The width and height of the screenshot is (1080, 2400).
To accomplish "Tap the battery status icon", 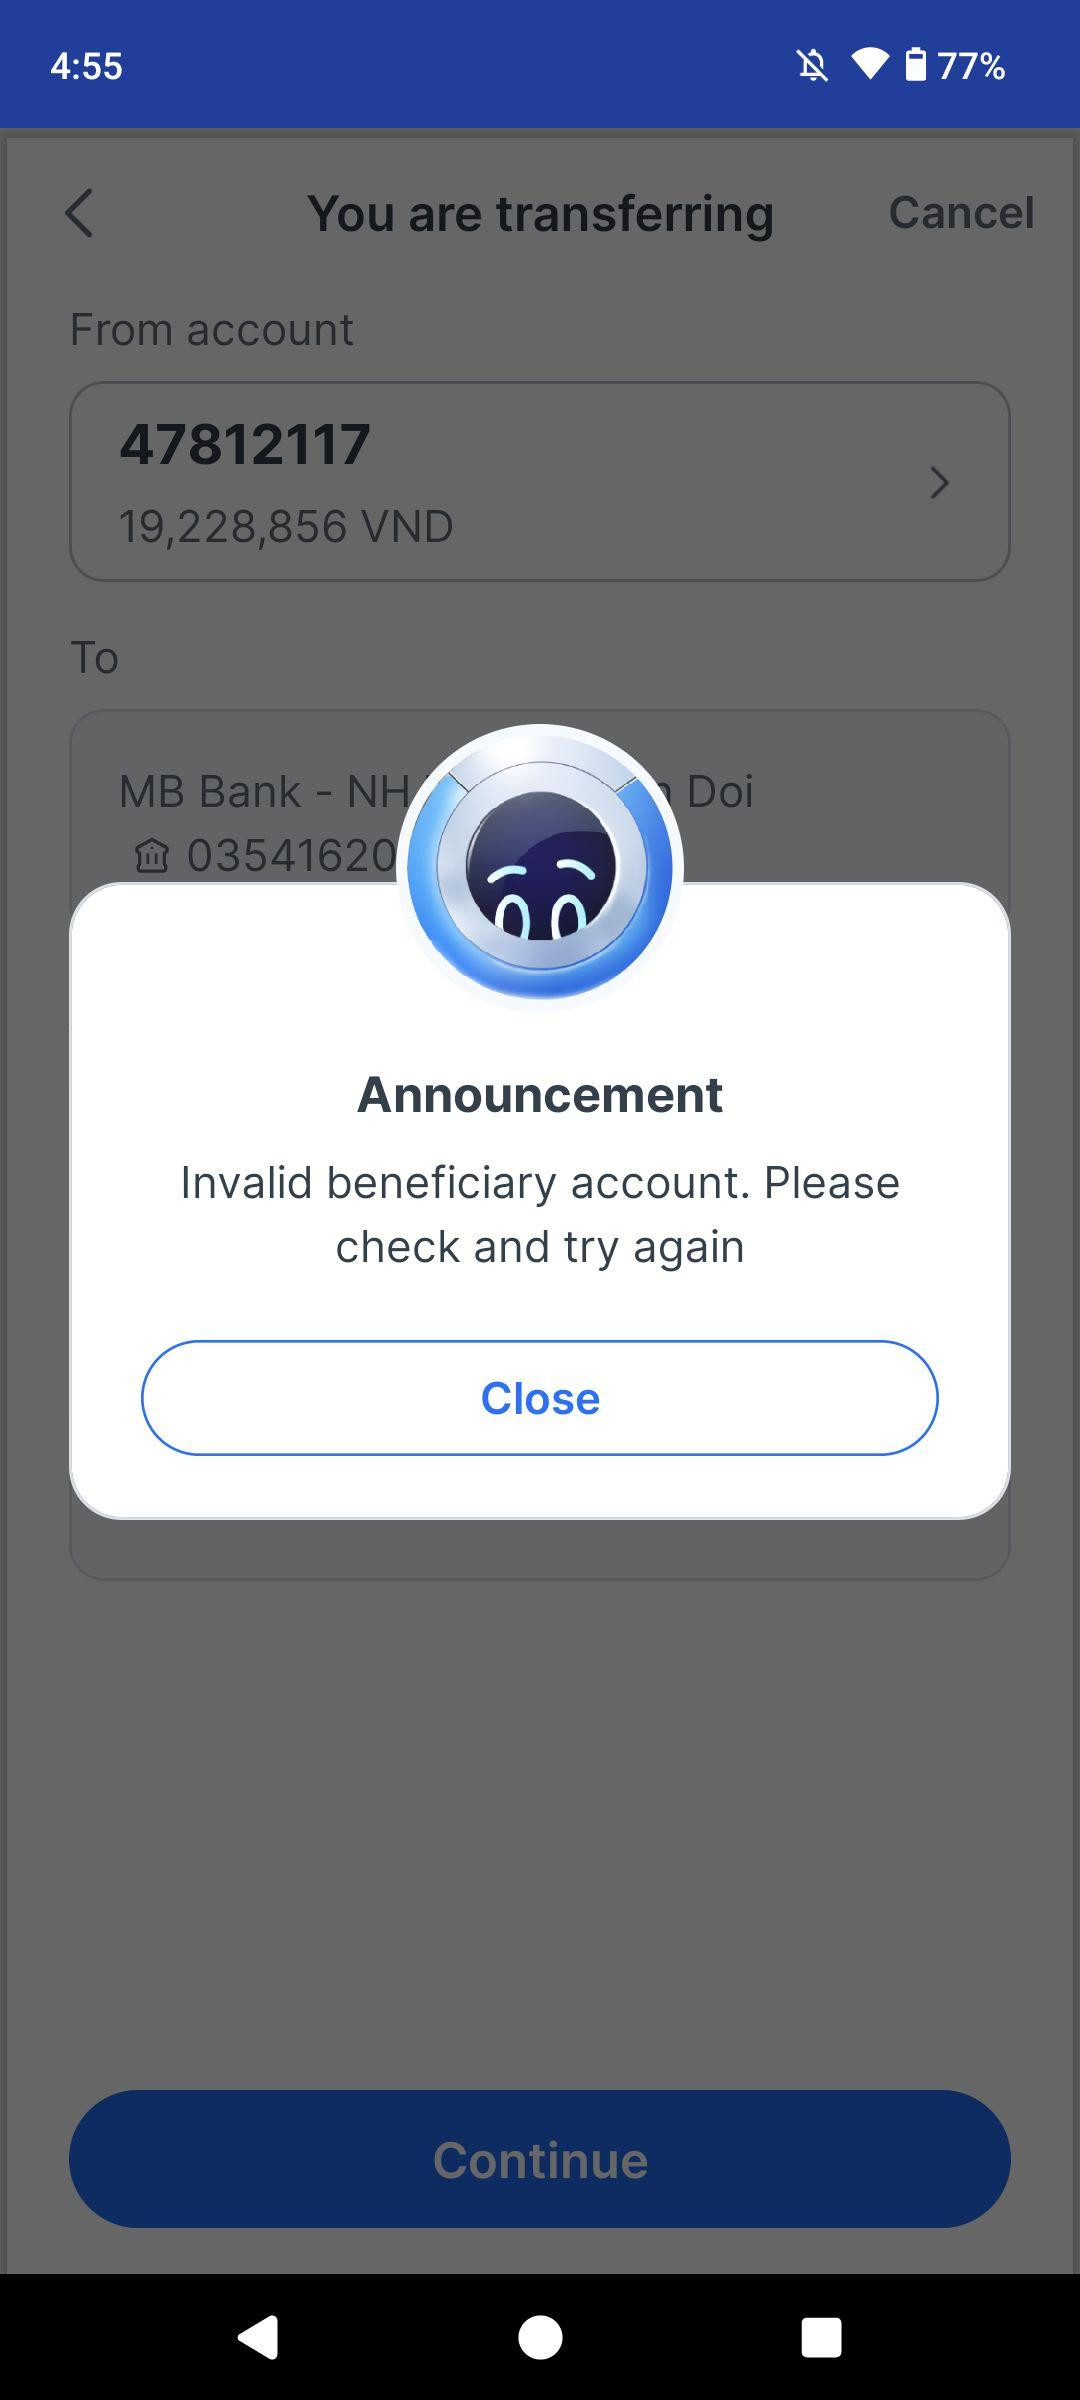I will point(915,65).
